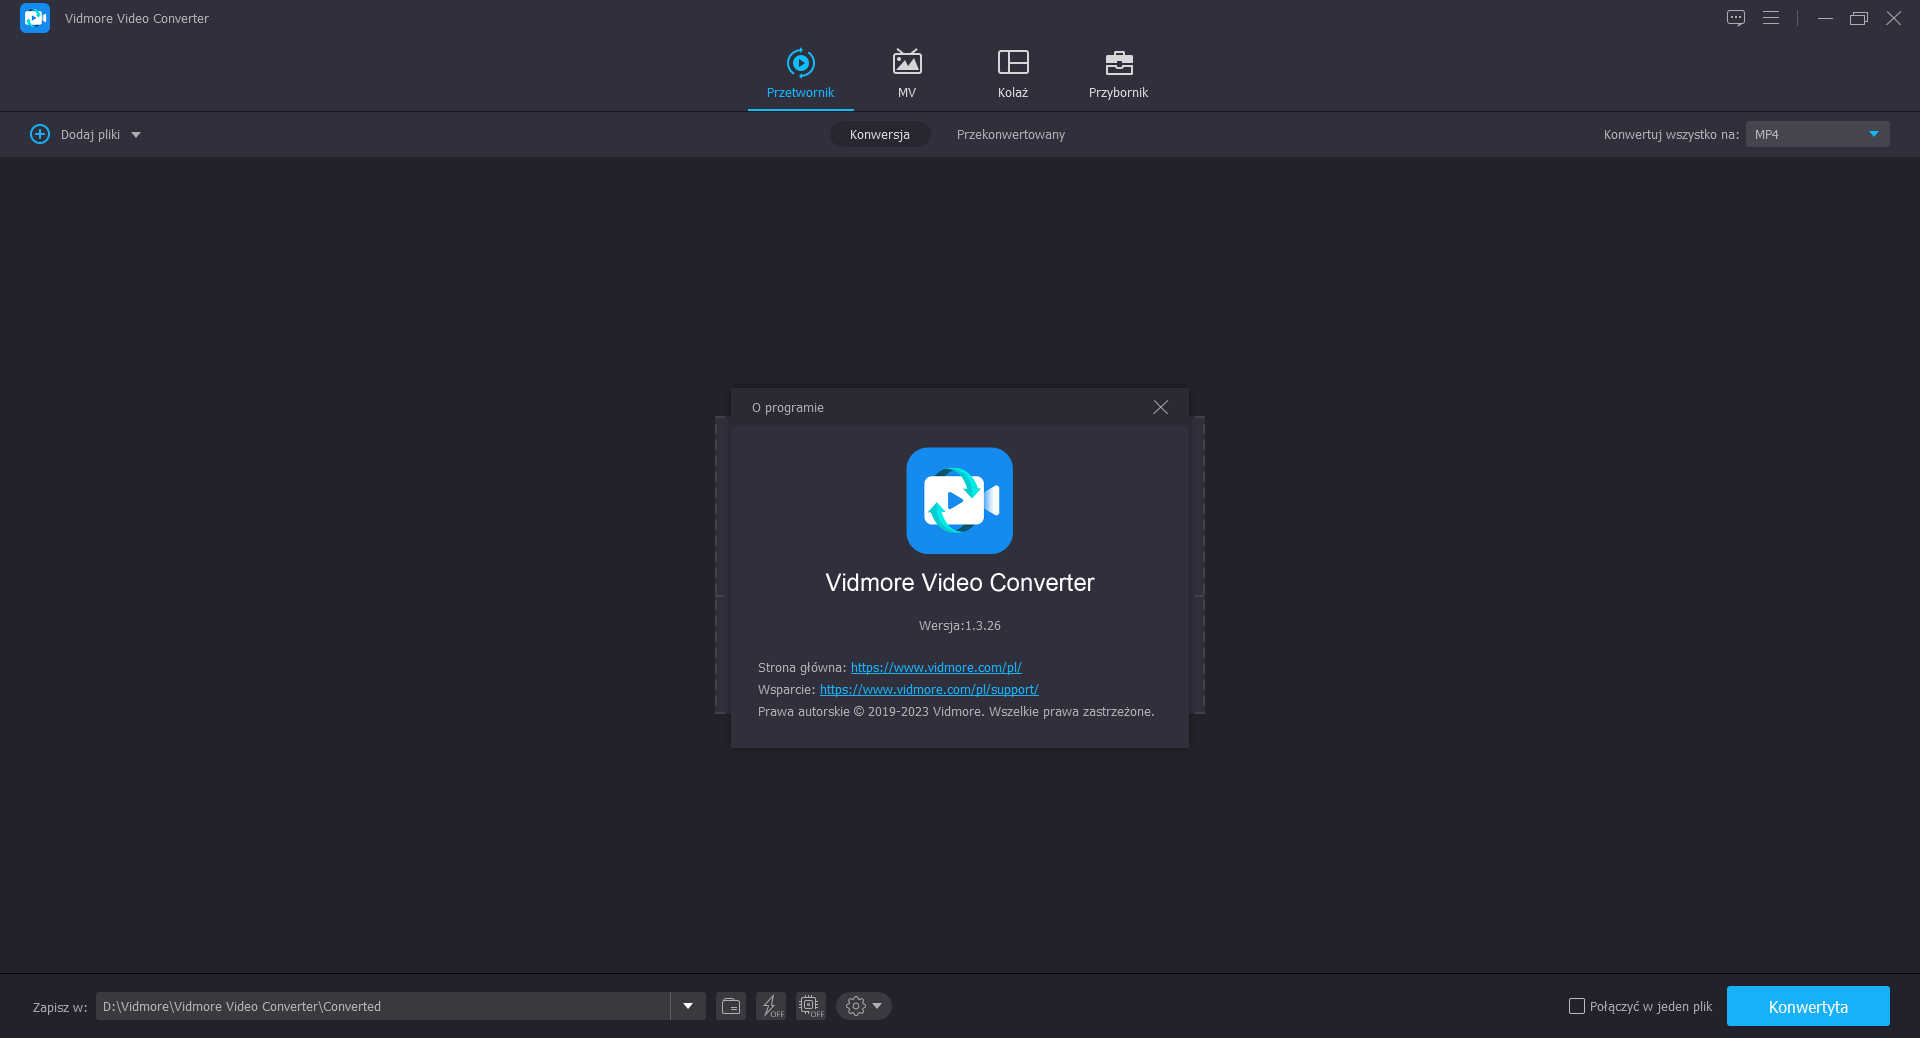Viewport: 1920px width, 1038px height.
Task: Show the Przekonwertowany list
Action: (x=1011, y=134)
